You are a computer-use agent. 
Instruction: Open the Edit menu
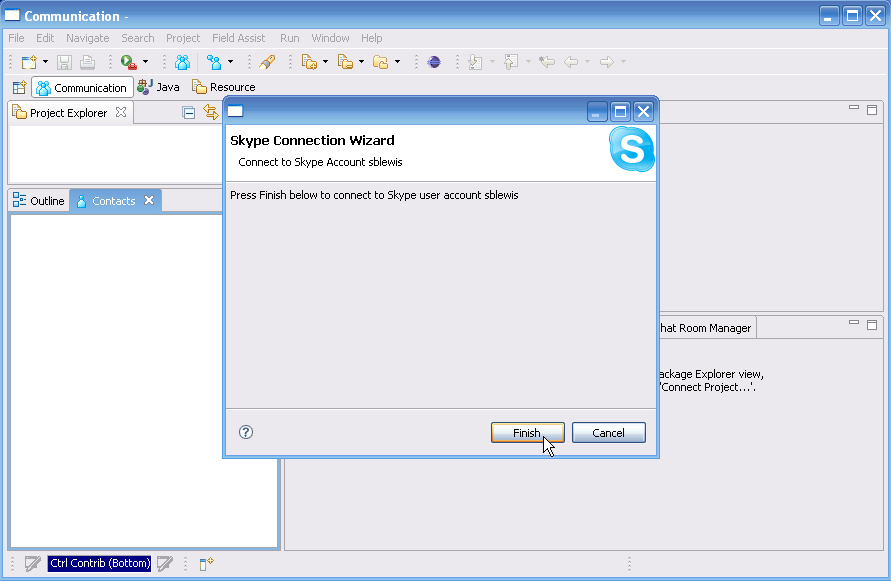(x=45, y=38)
